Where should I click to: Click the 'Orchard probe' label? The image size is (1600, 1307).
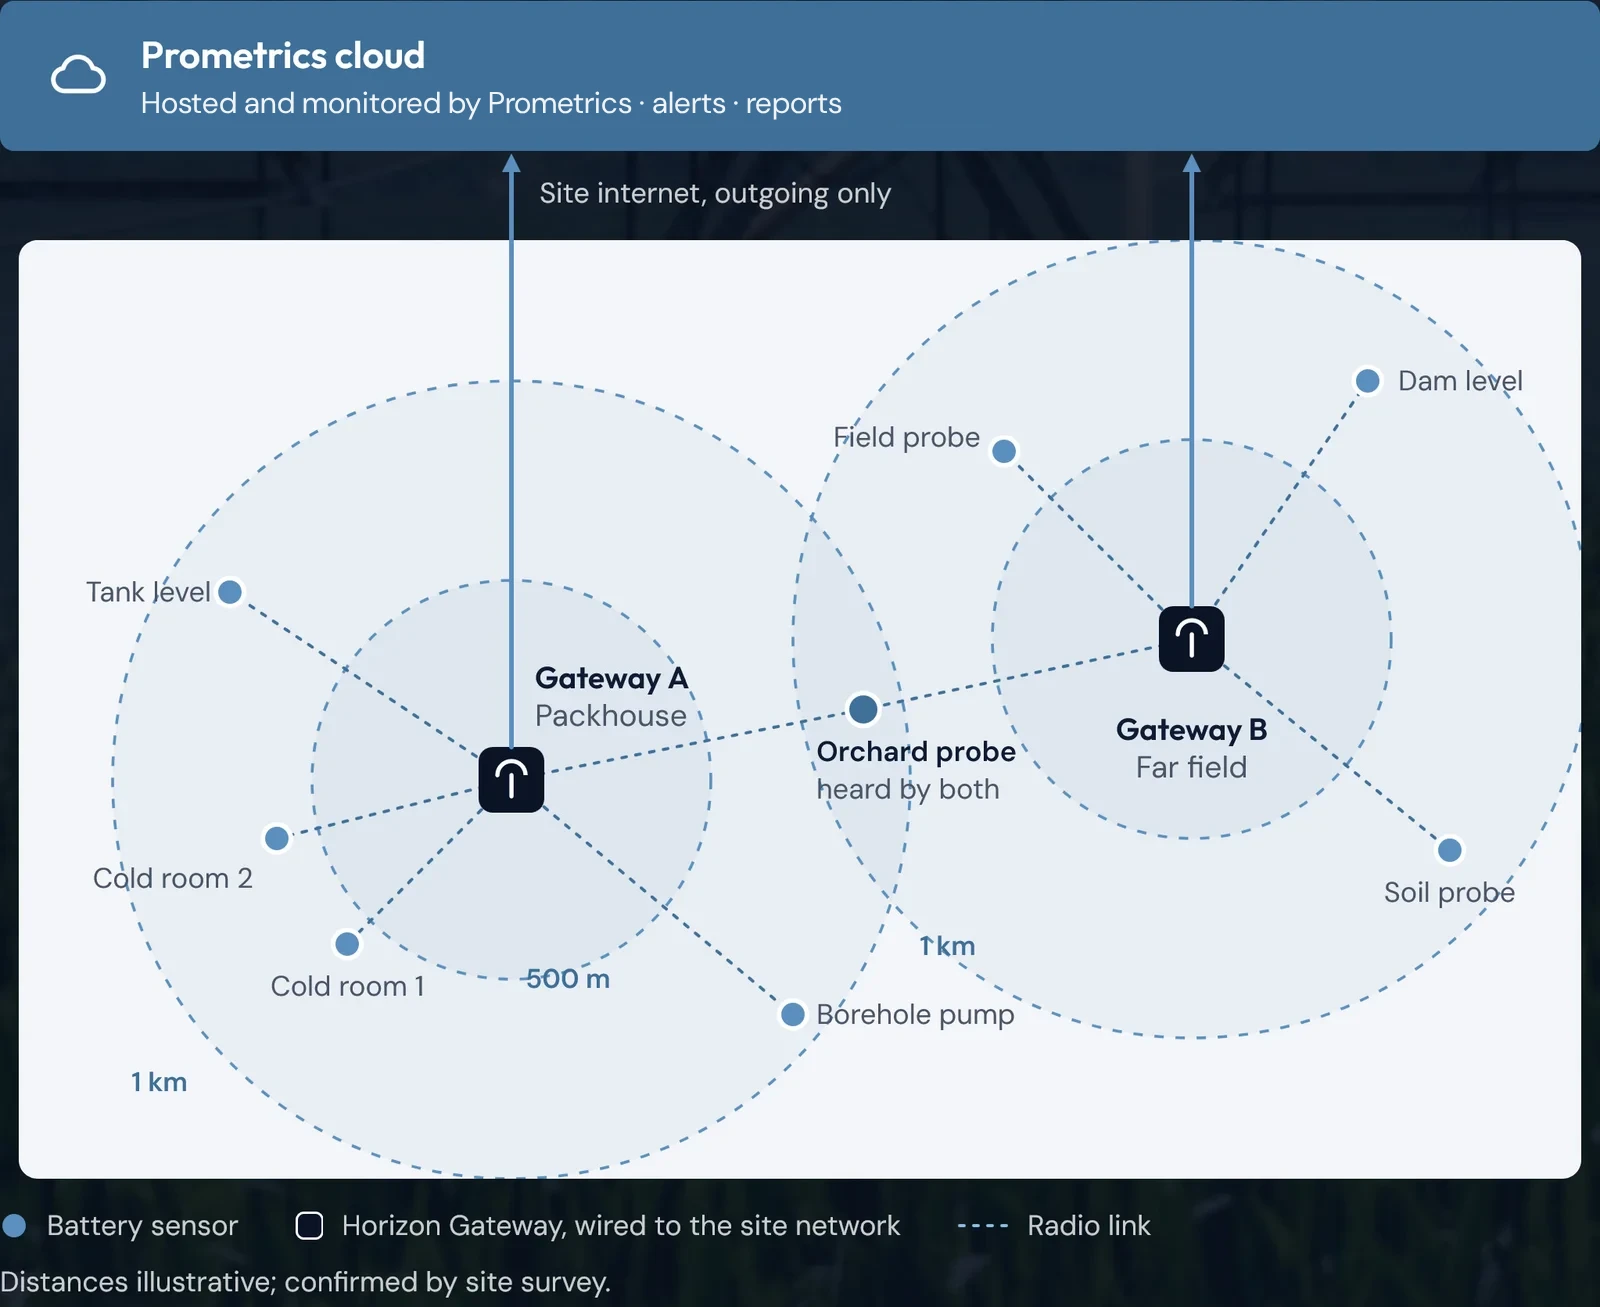(916, 752)
